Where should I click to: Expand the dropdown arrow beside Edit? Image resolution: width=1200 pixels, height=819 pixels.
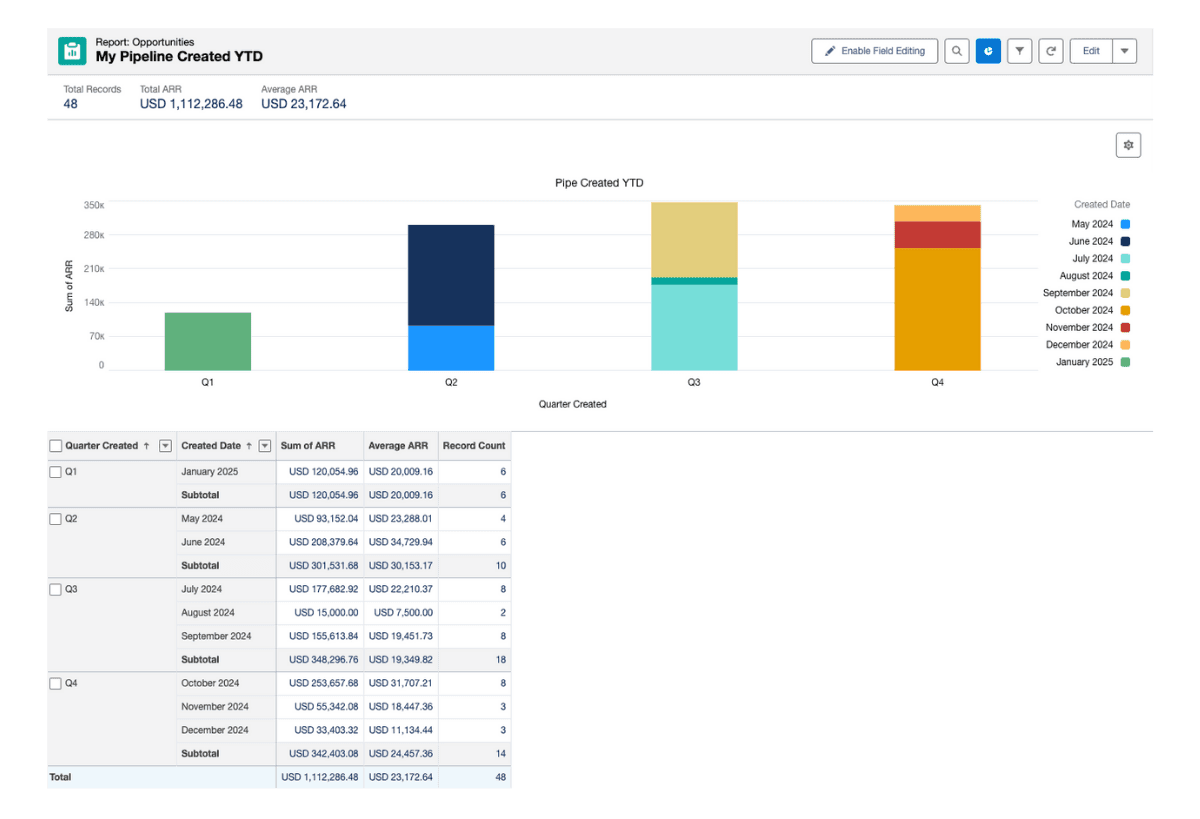point(1125,51)
